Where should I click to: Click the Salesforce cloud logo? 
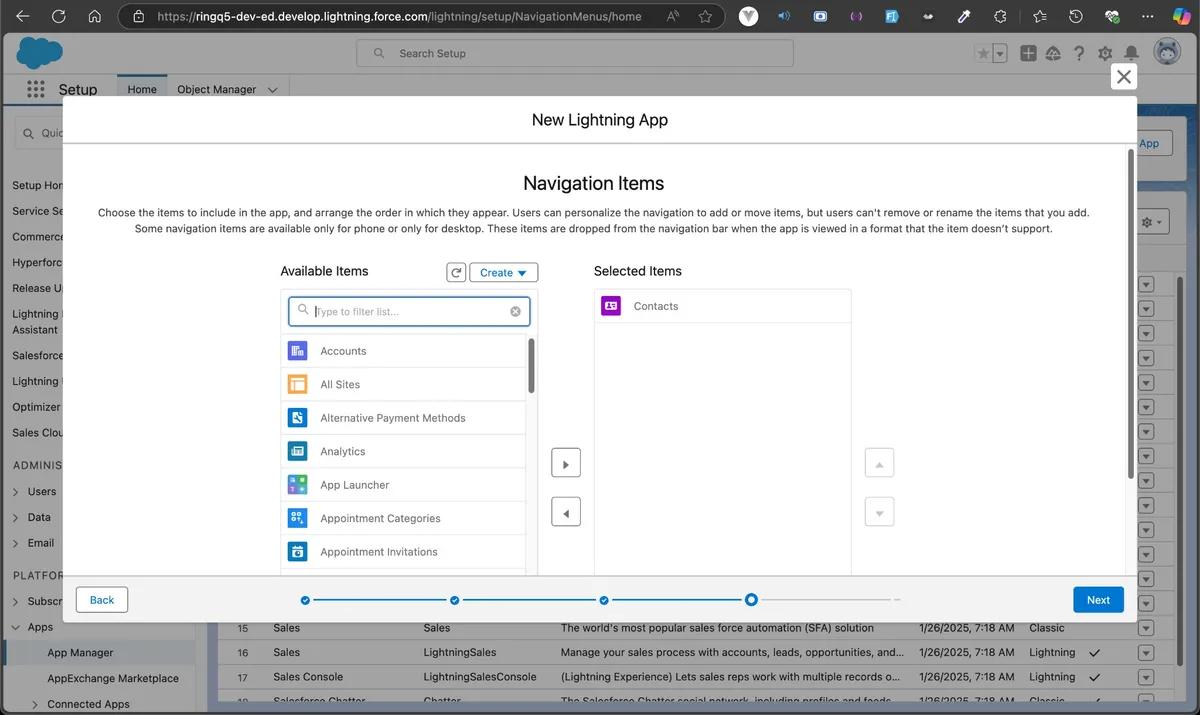(x=40, y=52)
